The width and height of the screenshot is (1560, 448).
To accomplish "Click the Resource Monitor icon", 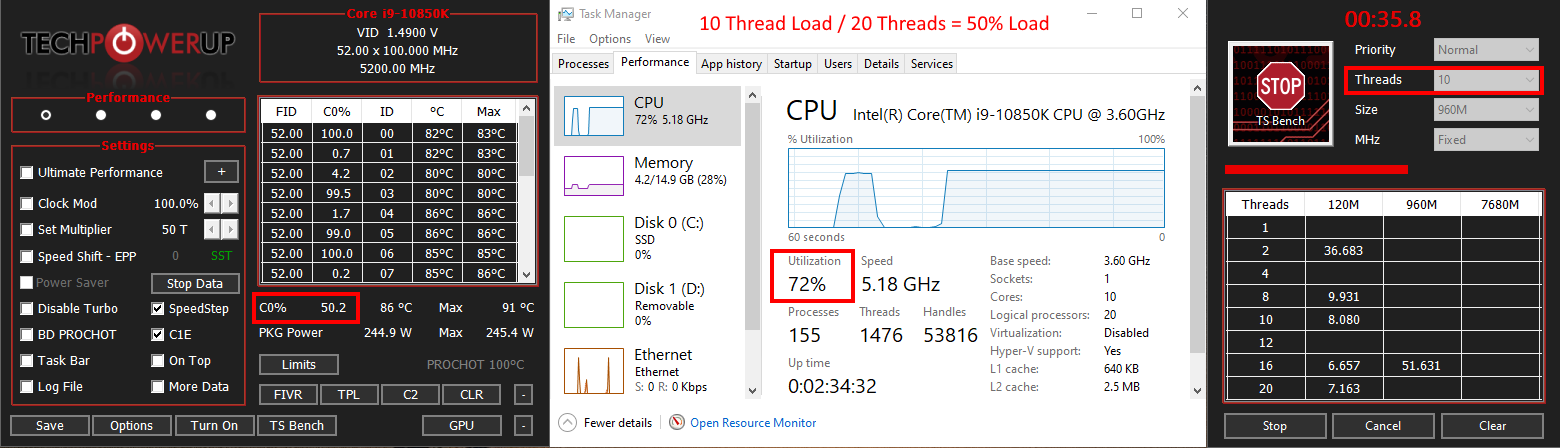I will point(677,423).
